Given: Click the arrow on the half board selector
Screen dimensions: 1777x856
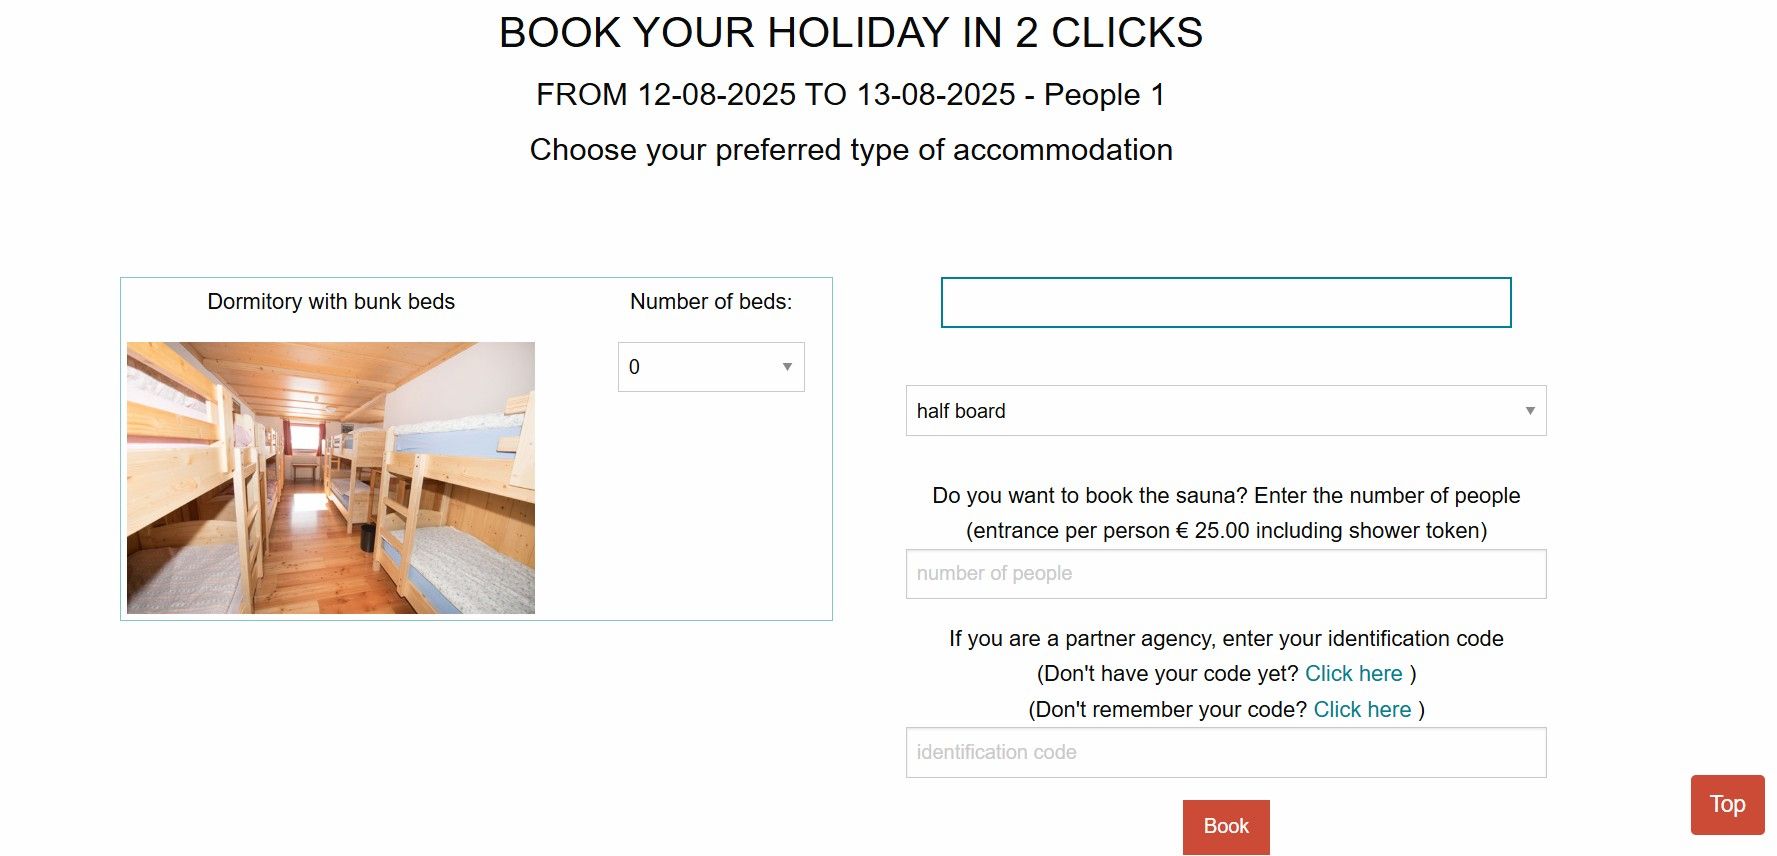Looking at the screenshot, I should coord(1529,411).
